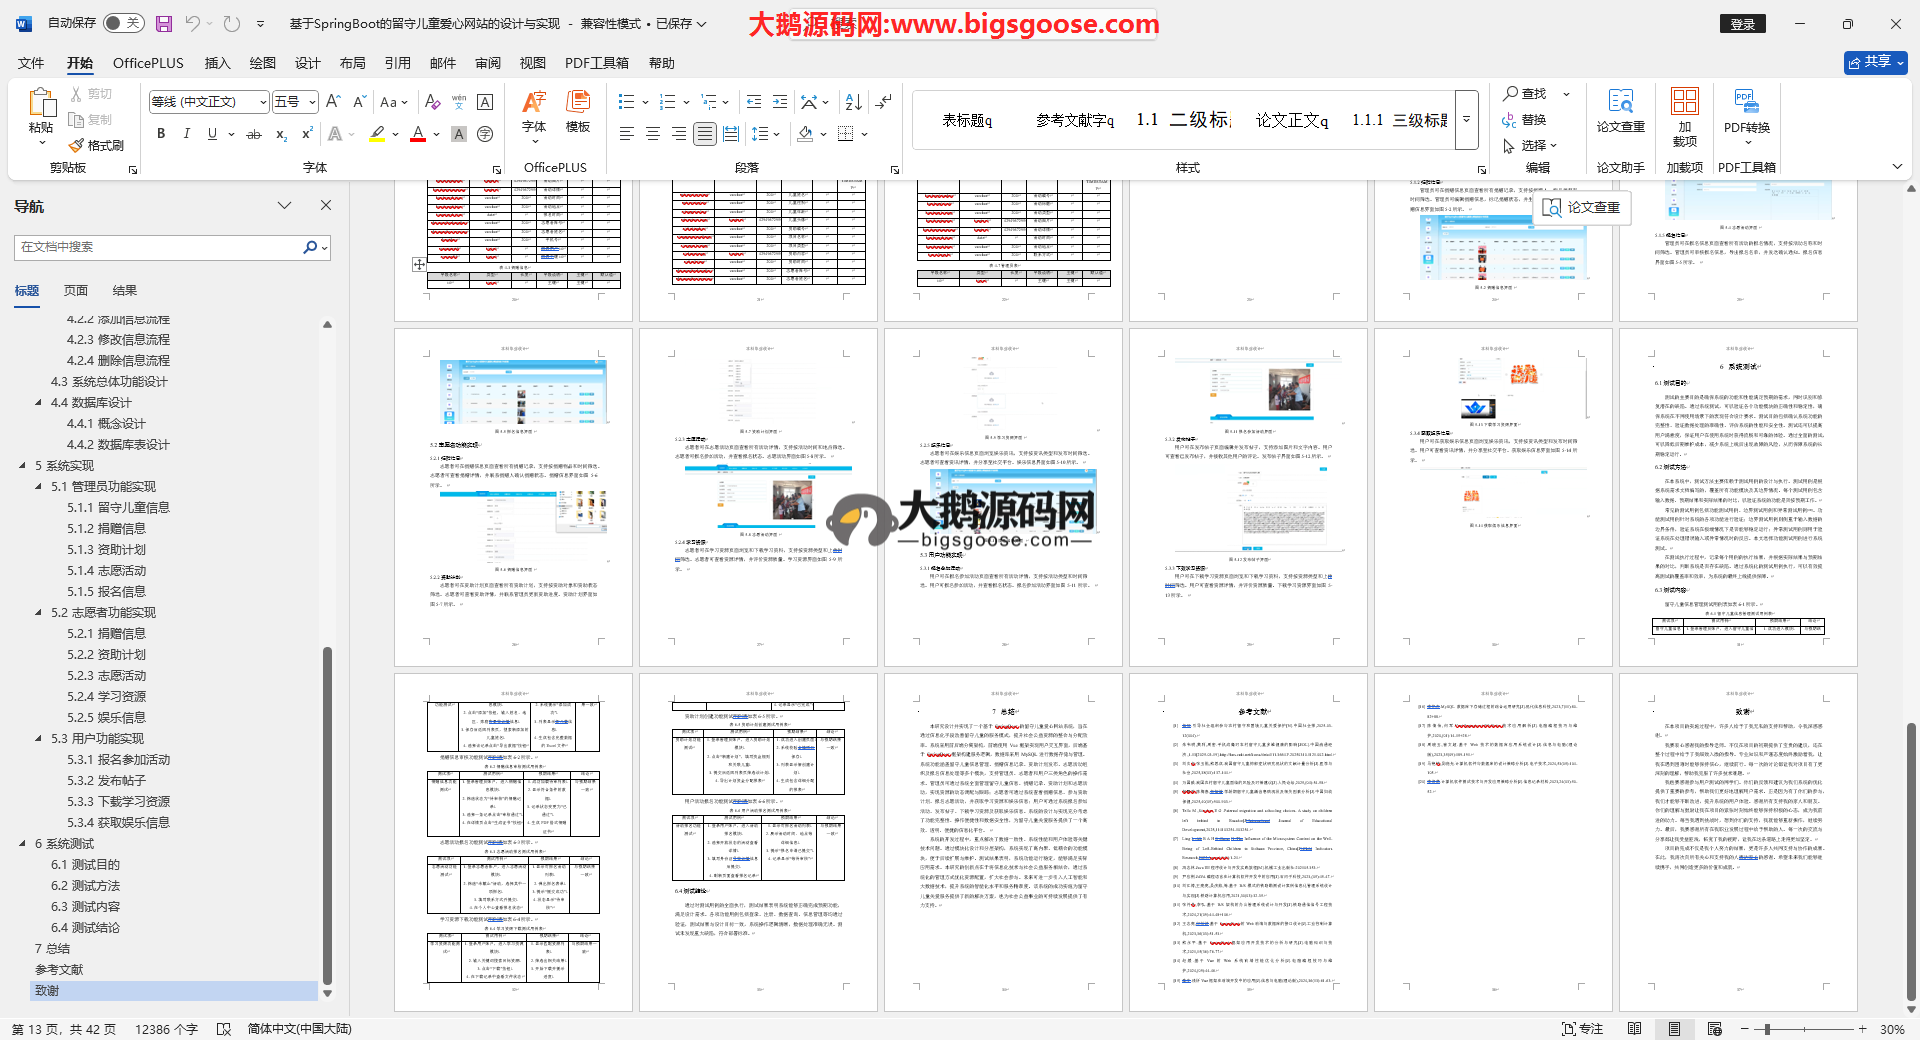Image resolution: width=1920 pixels, height=1040 pixels.
Task: Center align the paragraph text
Action: coord(653,134)
